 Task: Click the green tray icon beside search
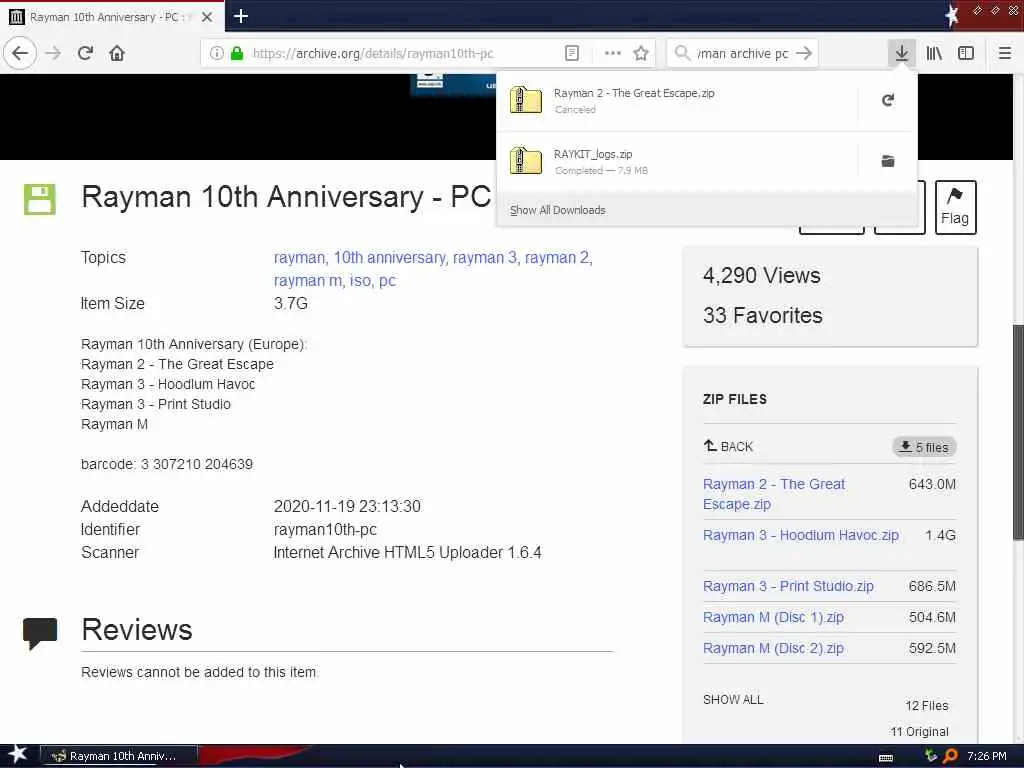pos(931,756)
